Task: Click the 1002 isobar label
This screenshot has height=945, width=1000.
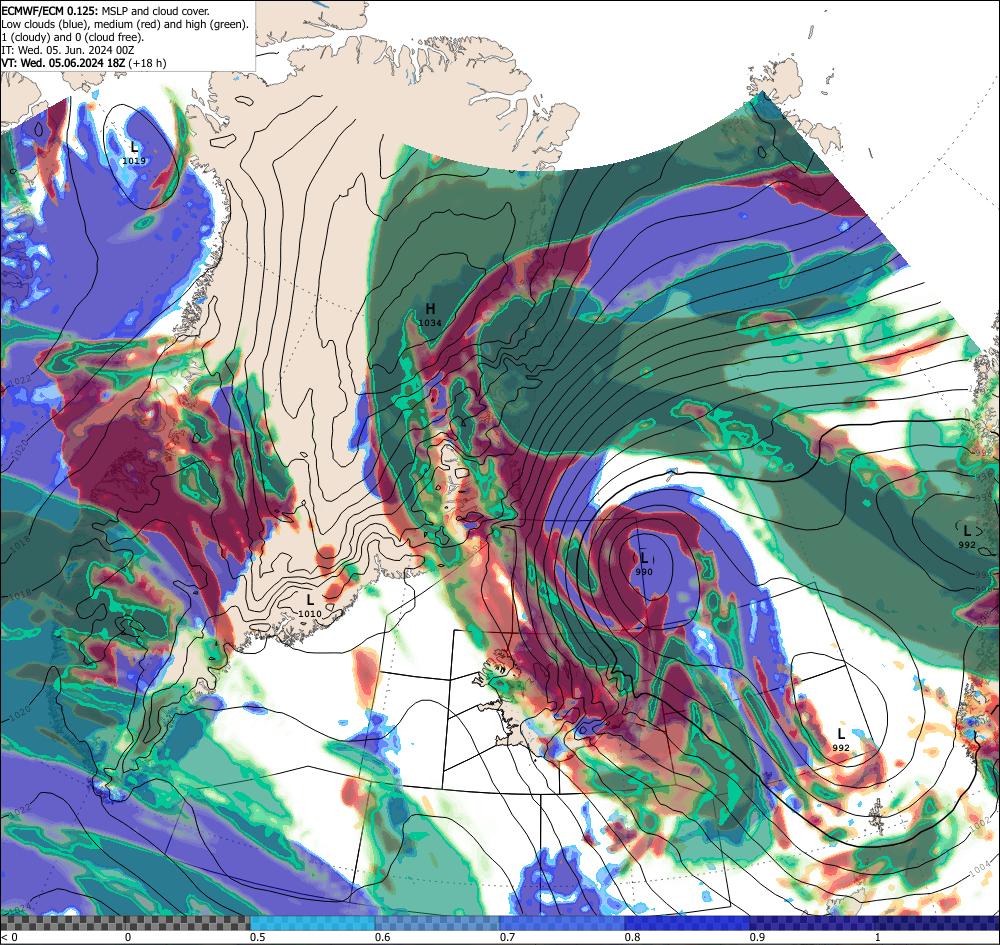Action: click(980, 824)
